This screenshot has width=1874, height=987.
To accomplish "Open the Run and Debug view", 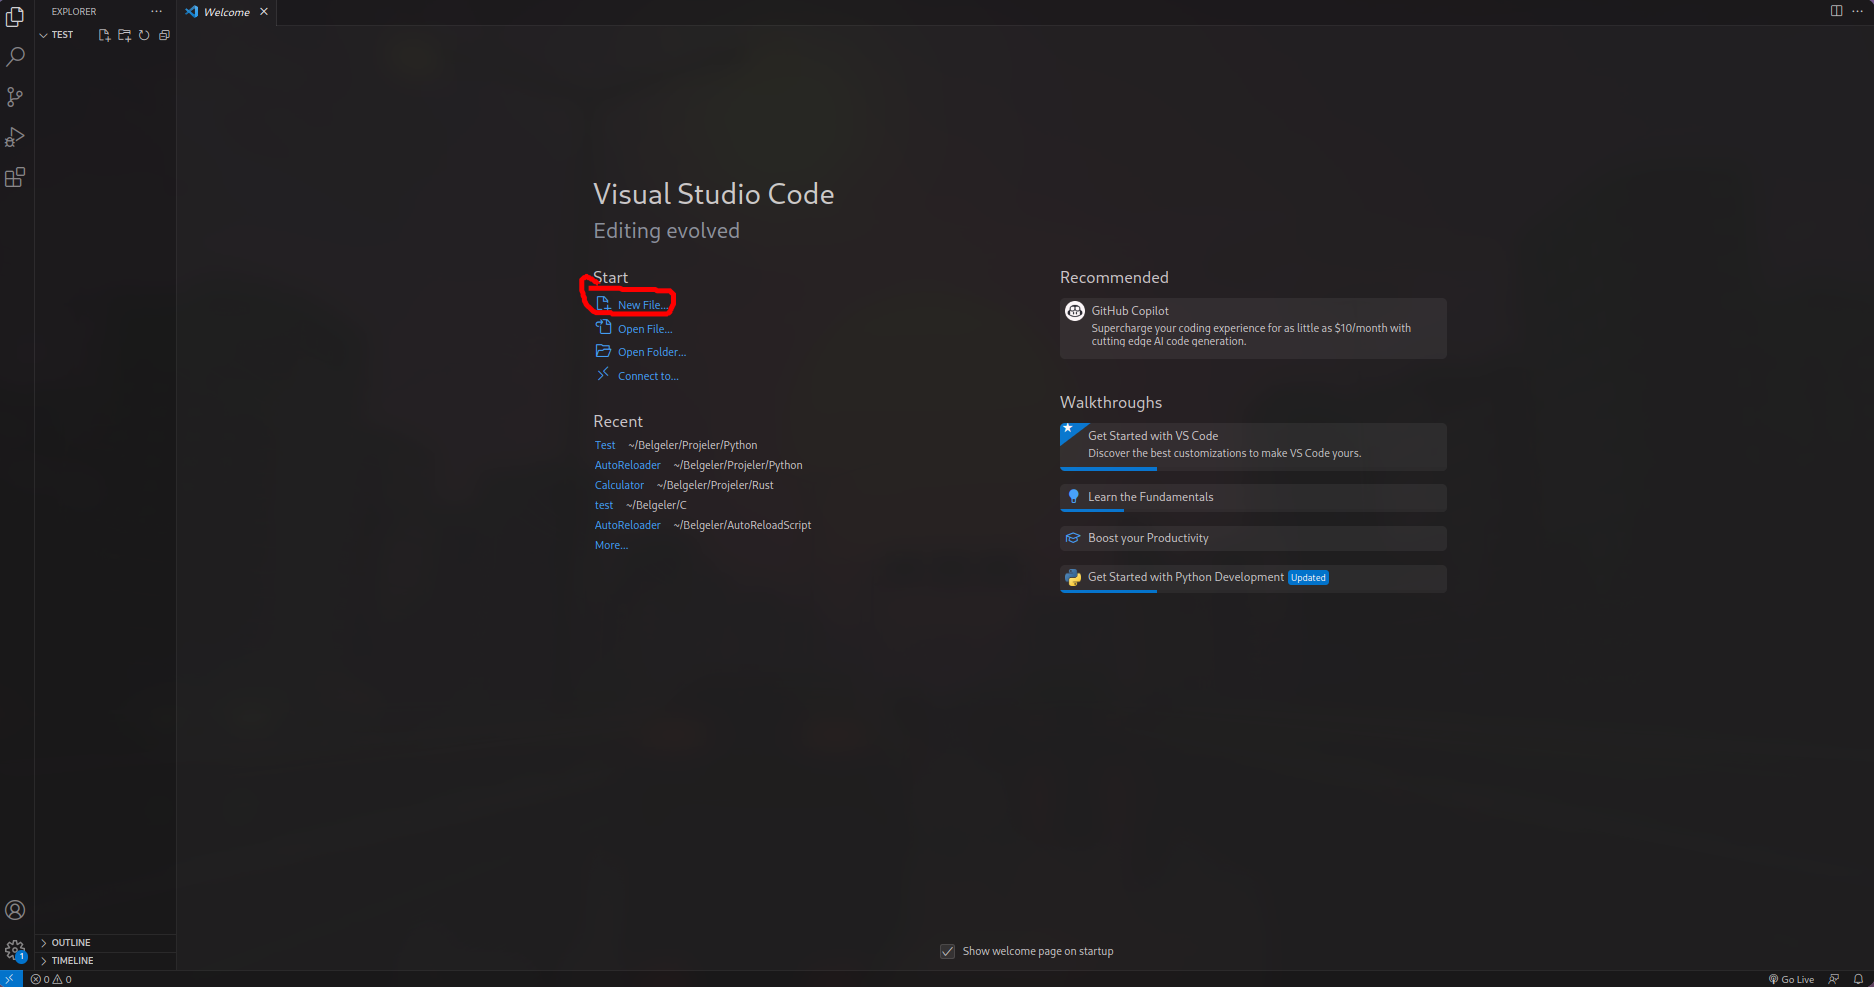I will 15,137.
